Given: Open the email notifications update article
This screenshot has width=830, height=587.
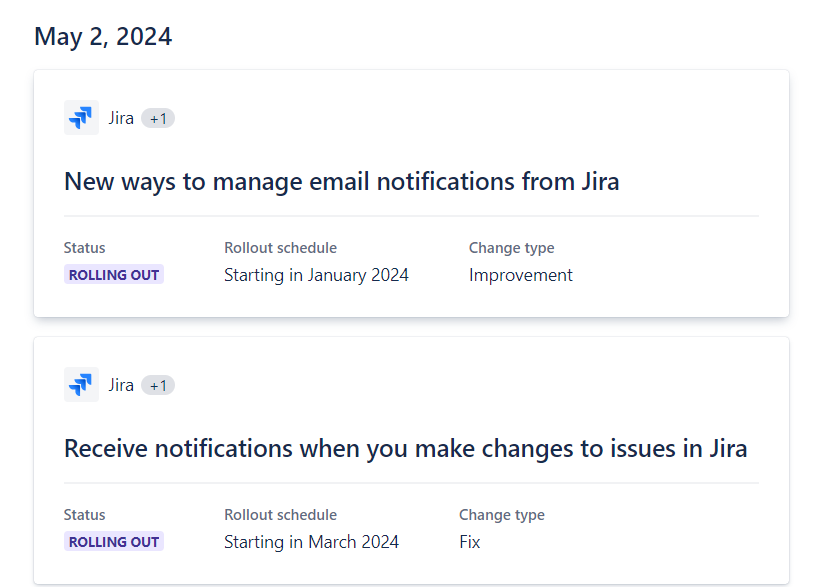Looking at the screenshot, I should [x=341, y=181].
